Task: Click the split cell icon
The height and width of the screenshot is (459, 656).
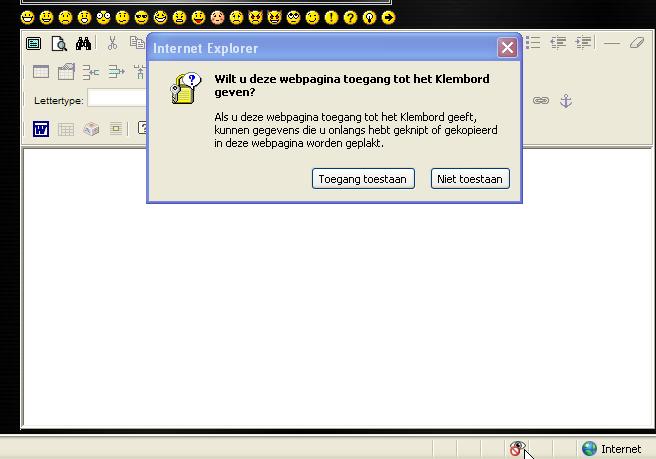Action: click(x=116, y=72)
